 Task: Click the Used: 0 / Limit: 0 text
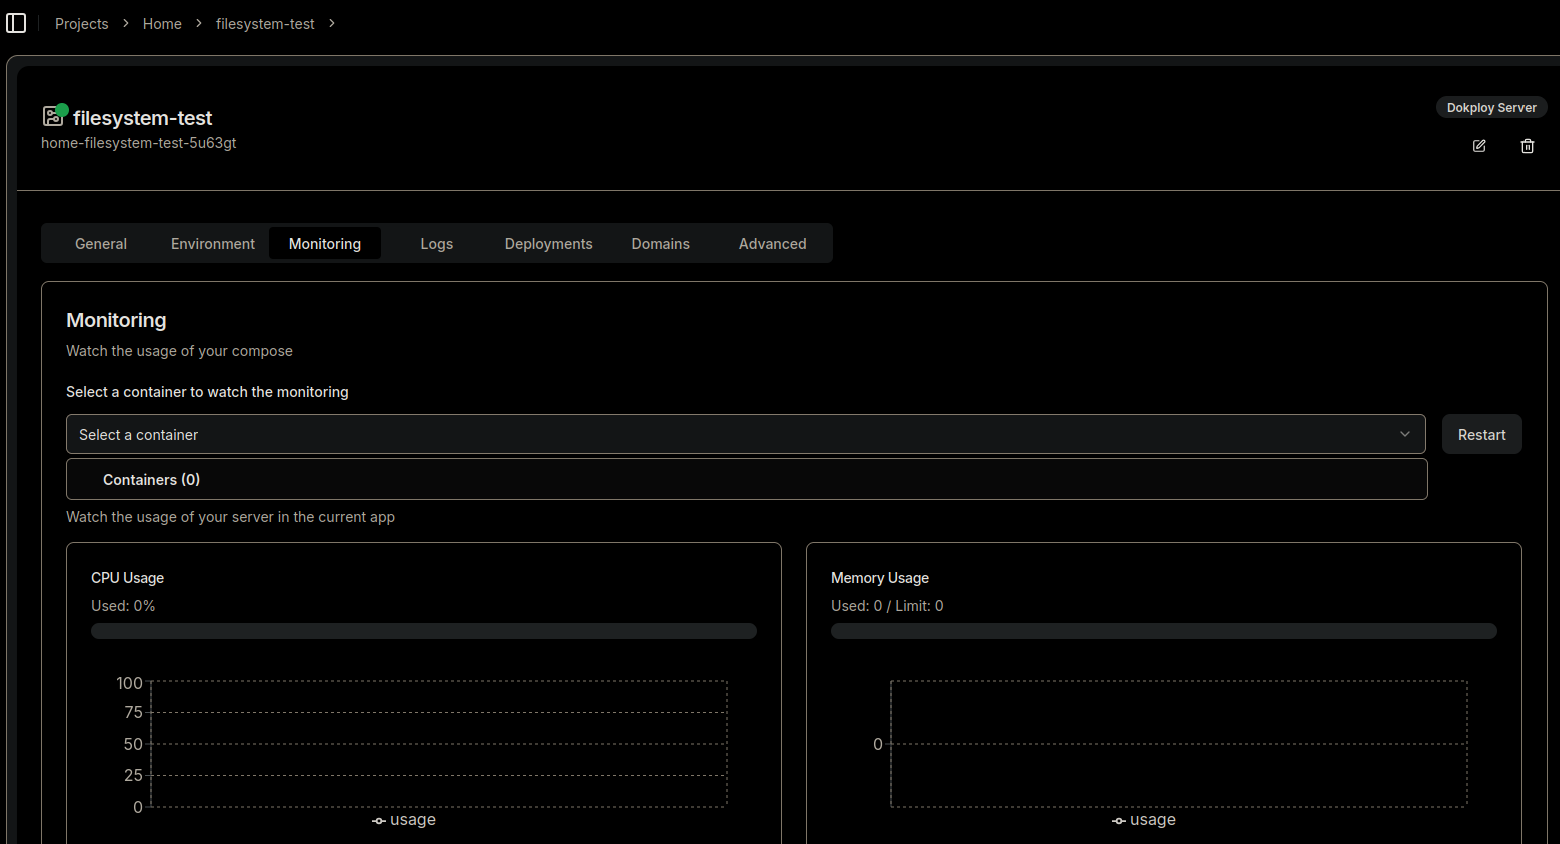click(x=887, y=606)
